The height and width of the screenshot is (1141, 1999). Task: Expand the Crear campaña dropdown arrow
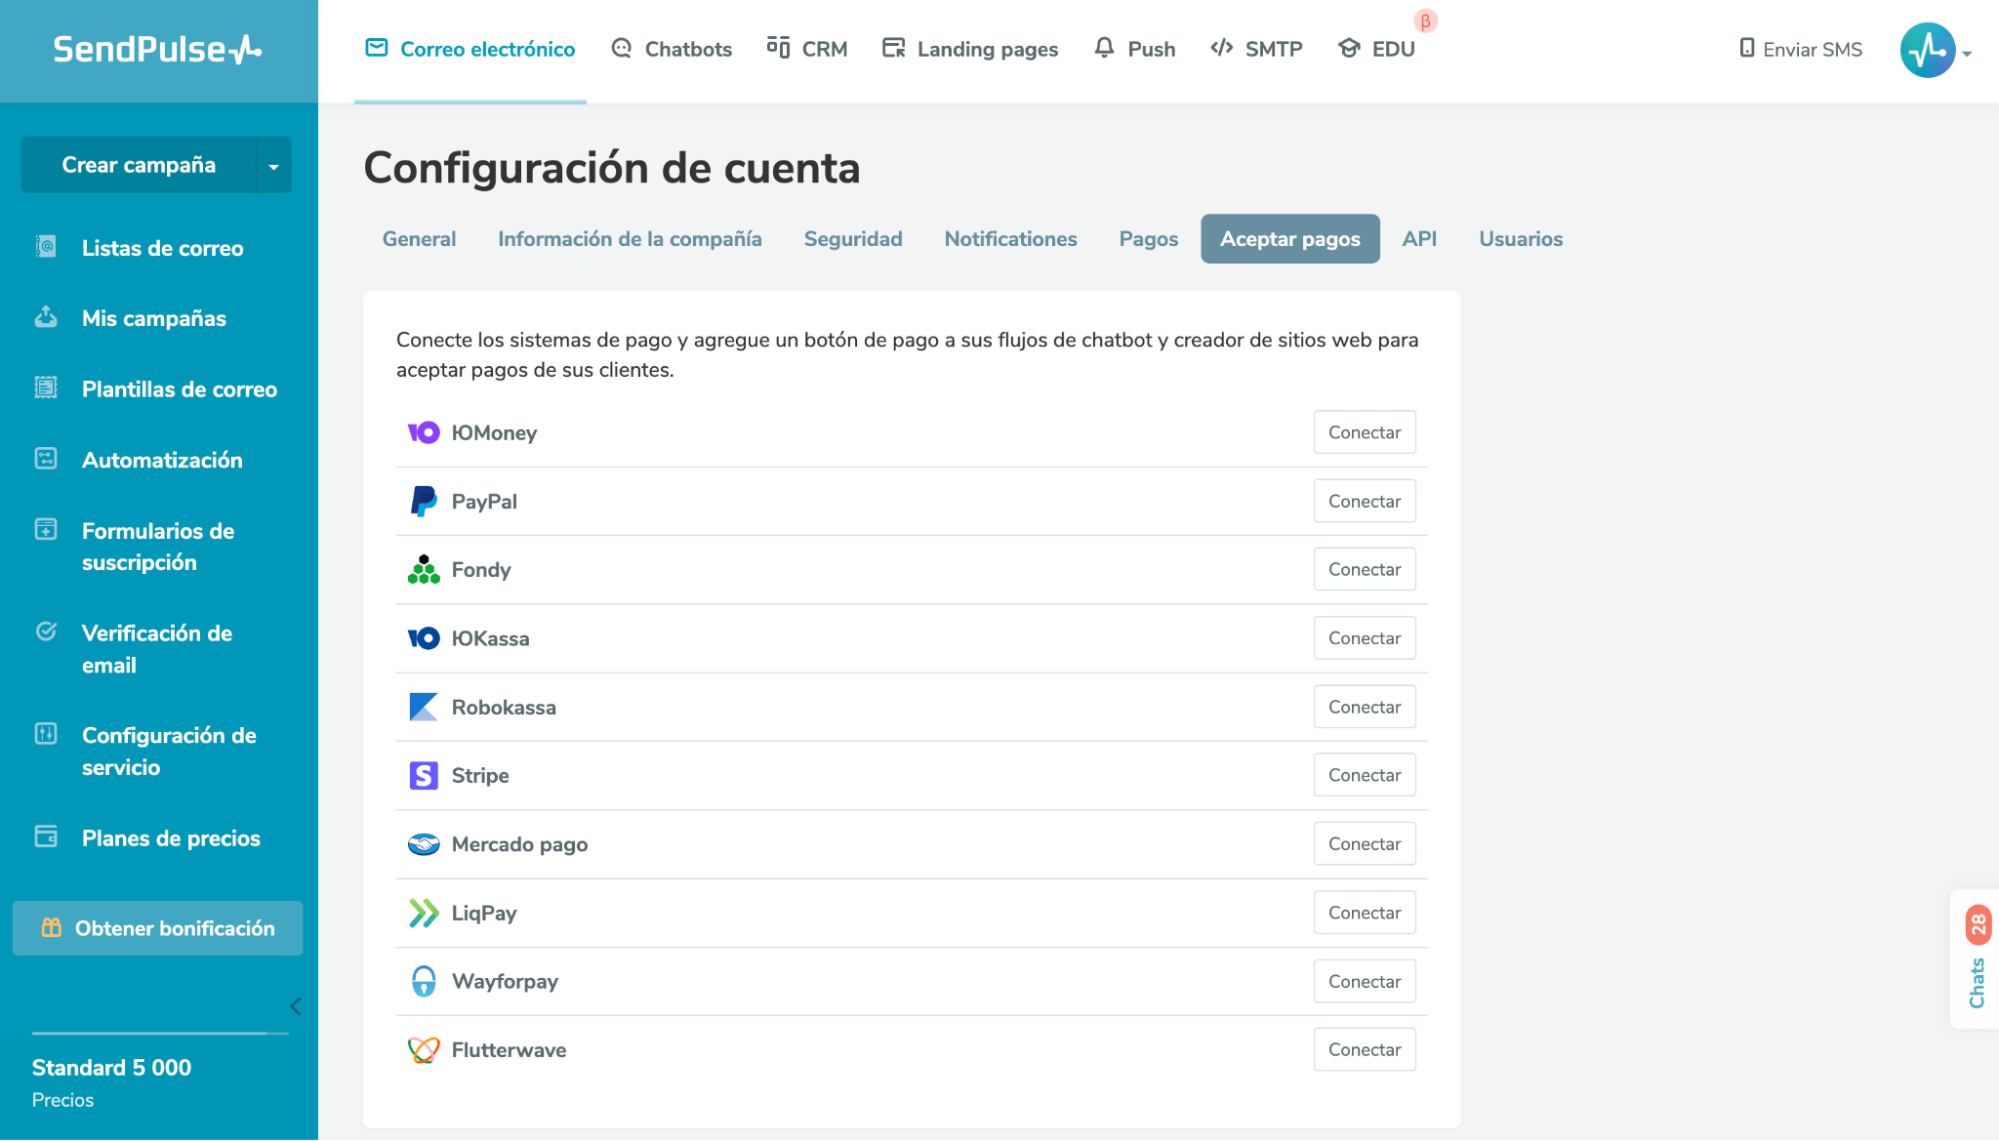pos(274,165)
